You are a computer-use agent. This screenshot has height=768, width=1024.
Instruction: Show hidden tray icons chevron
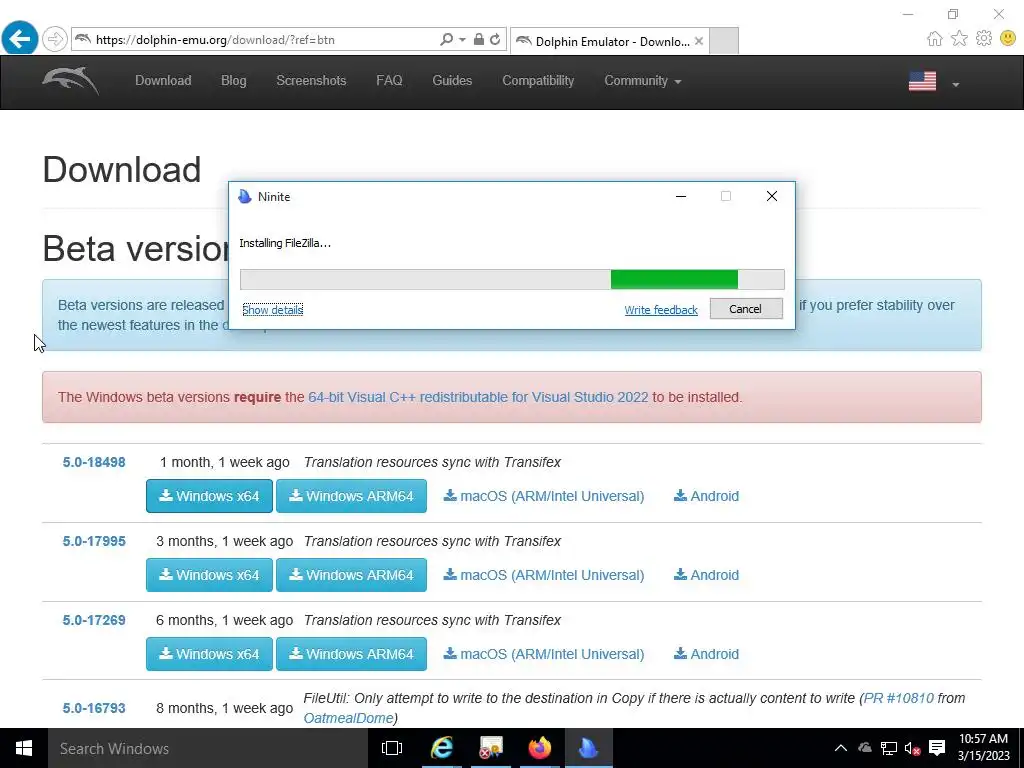(x=841, y=748)
